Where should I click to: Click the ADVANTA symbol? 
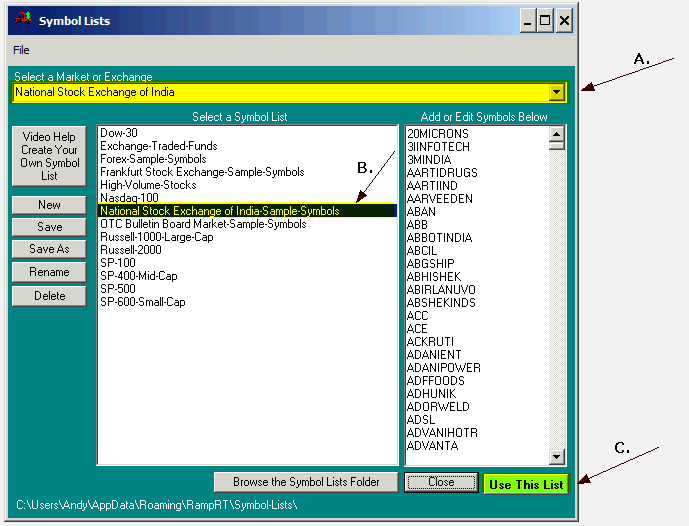(432, 446)
